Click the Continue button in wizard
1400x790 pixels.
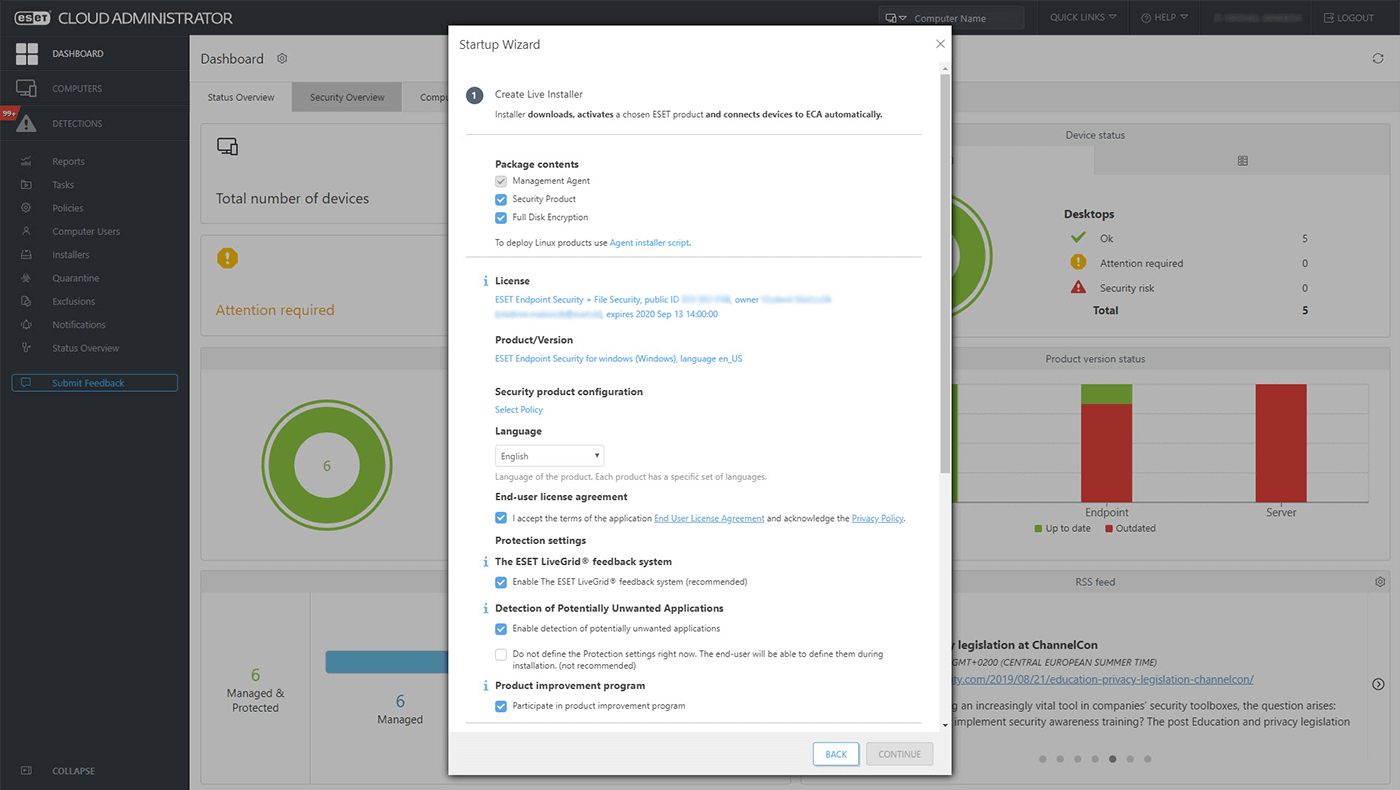tap(899, 754)
